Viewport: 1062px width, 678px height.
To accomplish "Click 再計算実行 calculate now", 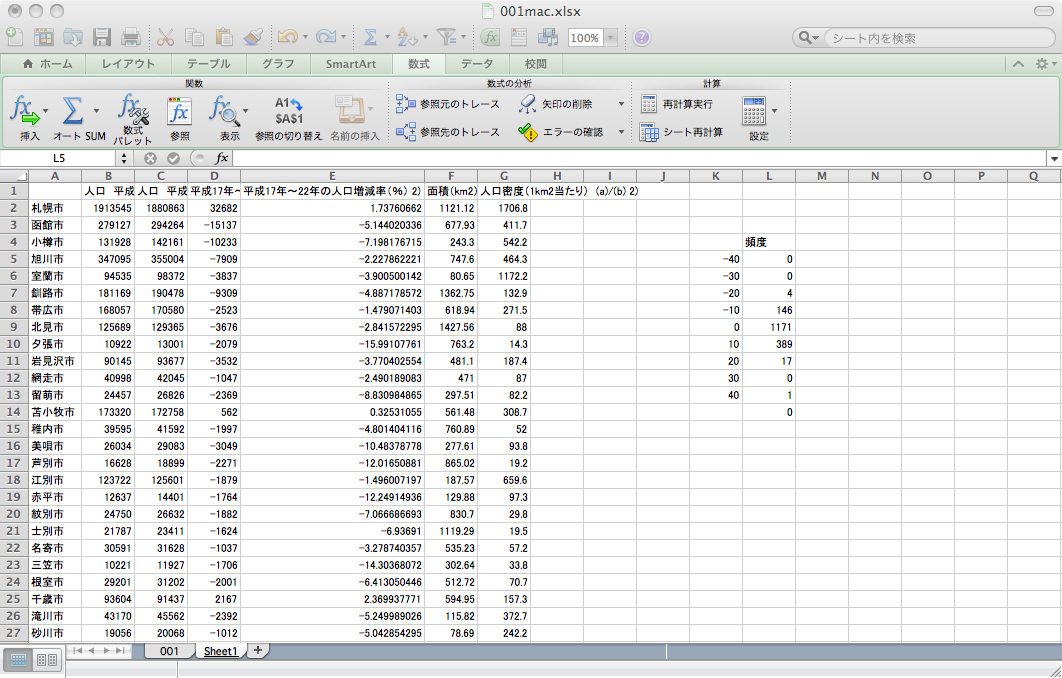I will pyautogui.click(x=676, y=104).
